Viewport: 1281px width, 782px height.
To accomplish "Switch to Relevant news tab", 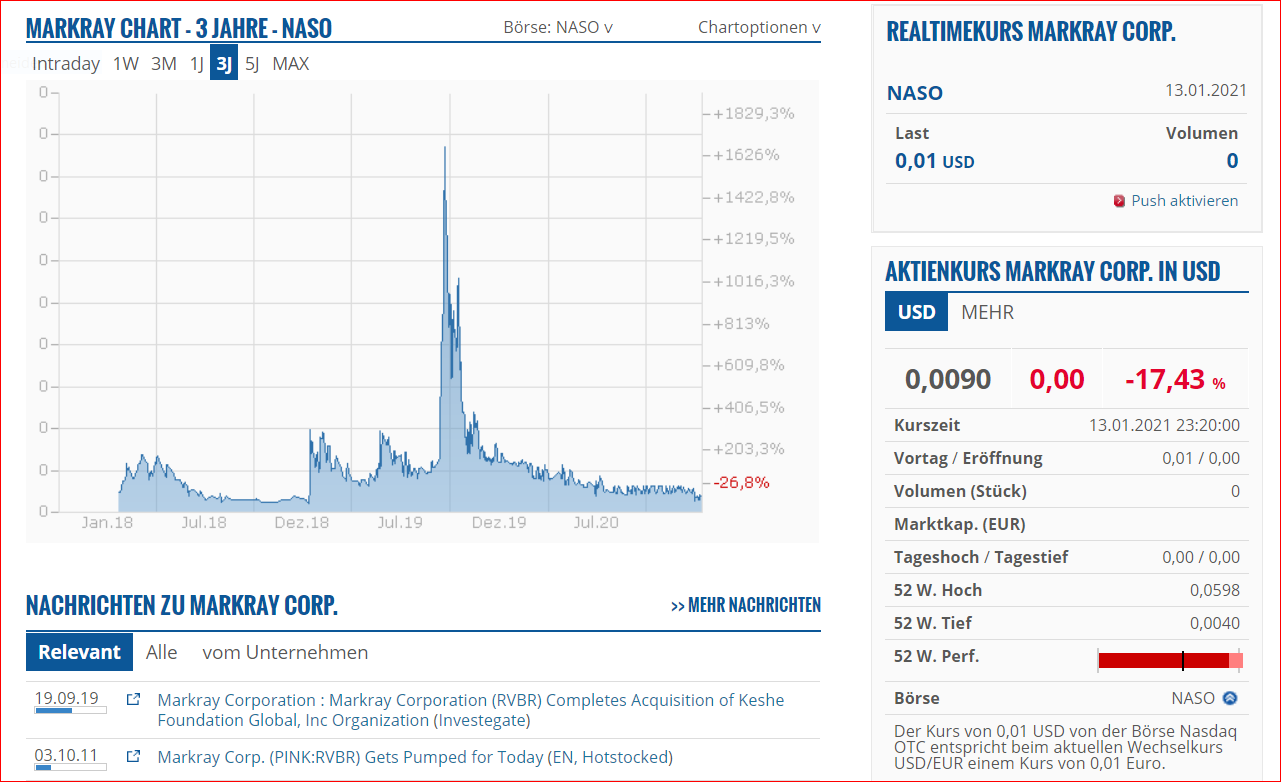I will (x=79, y=652).
